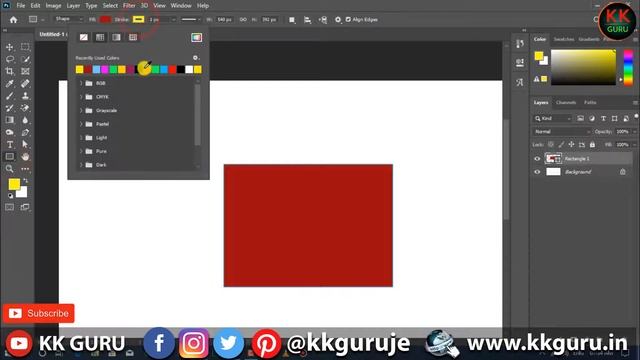Select the Rectangular Marquee tool

coord(25,47)
